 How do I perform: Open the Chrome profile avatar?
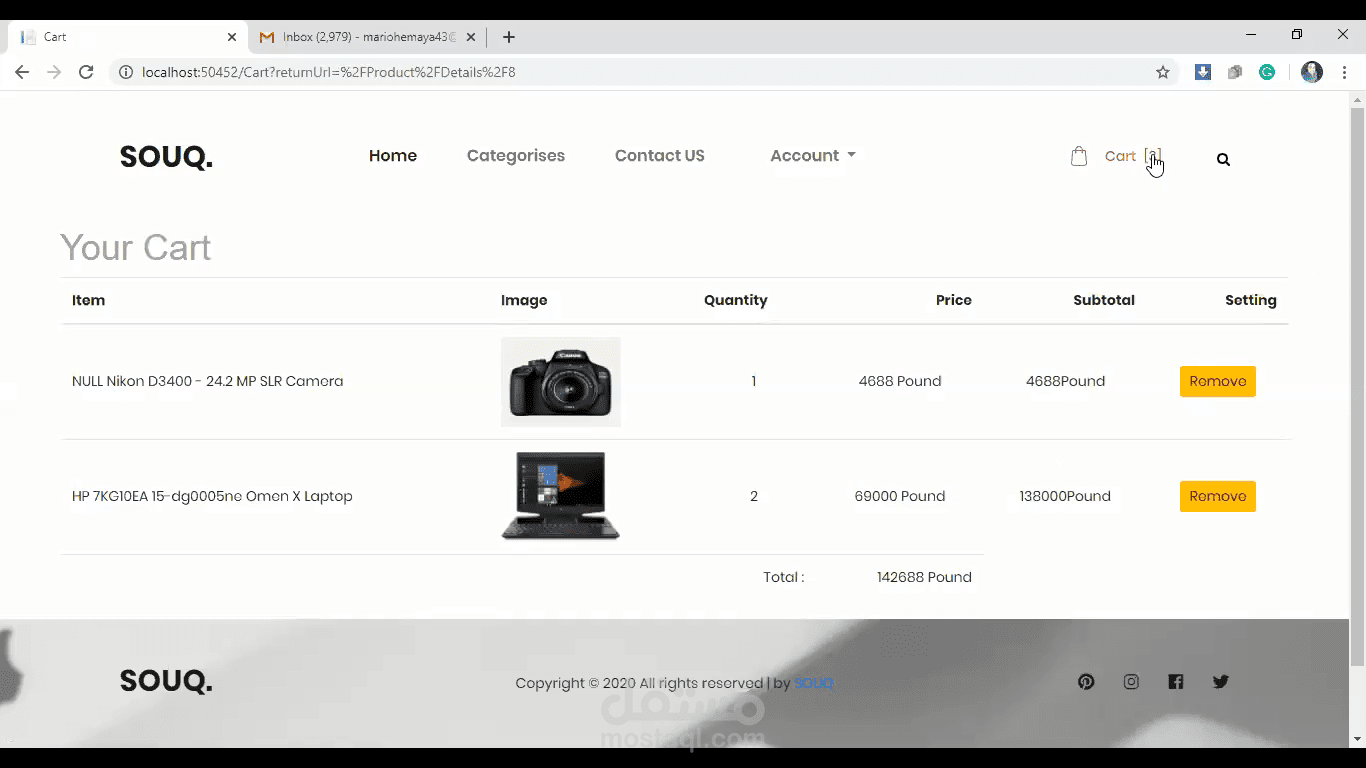coord(1312,72)
